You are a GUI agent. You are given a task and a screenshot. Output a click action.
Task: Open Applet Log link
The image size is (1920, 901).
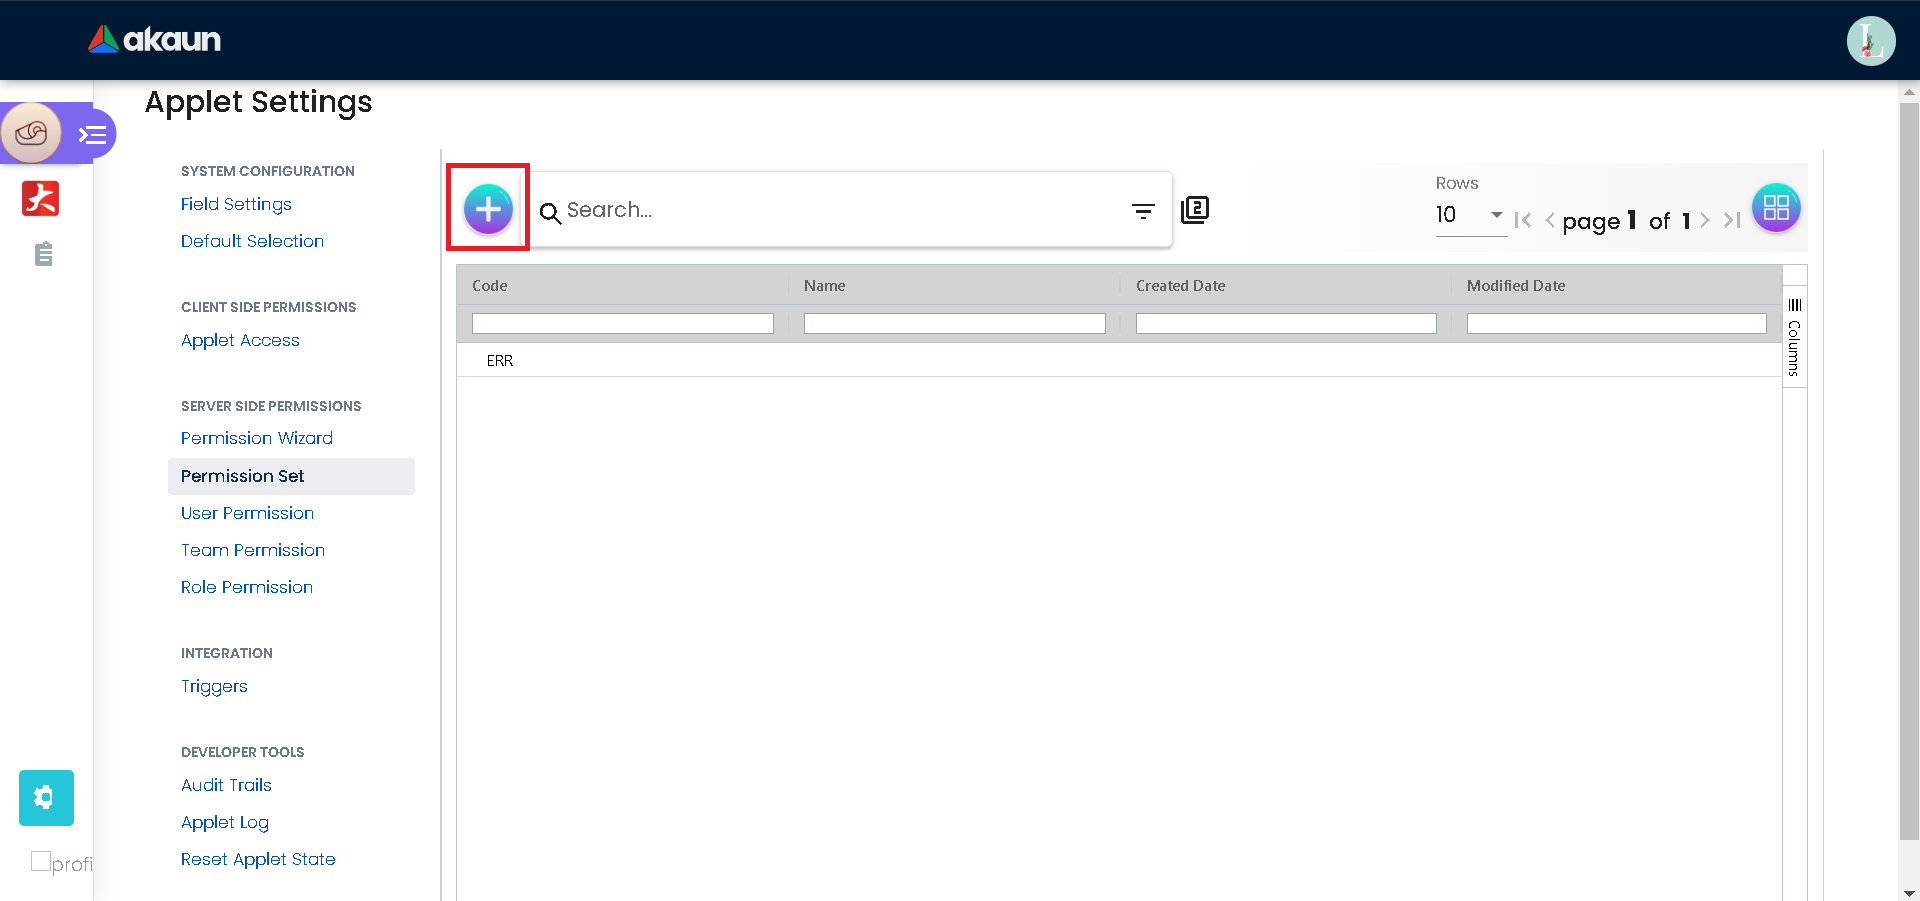point(225,822)
